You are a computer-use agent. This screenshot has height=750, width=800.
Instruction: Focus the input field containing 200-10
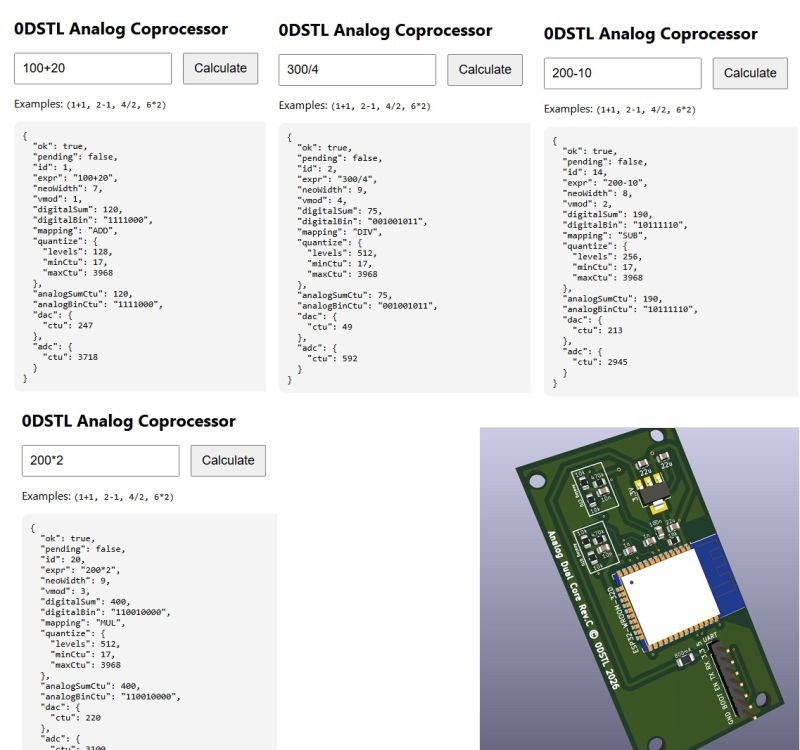click(622, 73)
